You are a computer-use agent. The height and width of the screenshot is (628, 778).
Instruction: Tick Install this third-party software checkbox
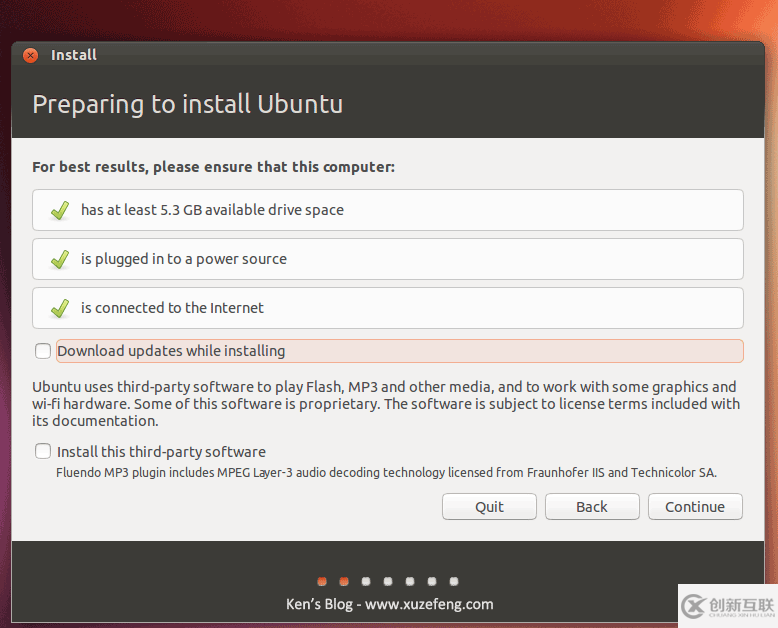(43, 451)
